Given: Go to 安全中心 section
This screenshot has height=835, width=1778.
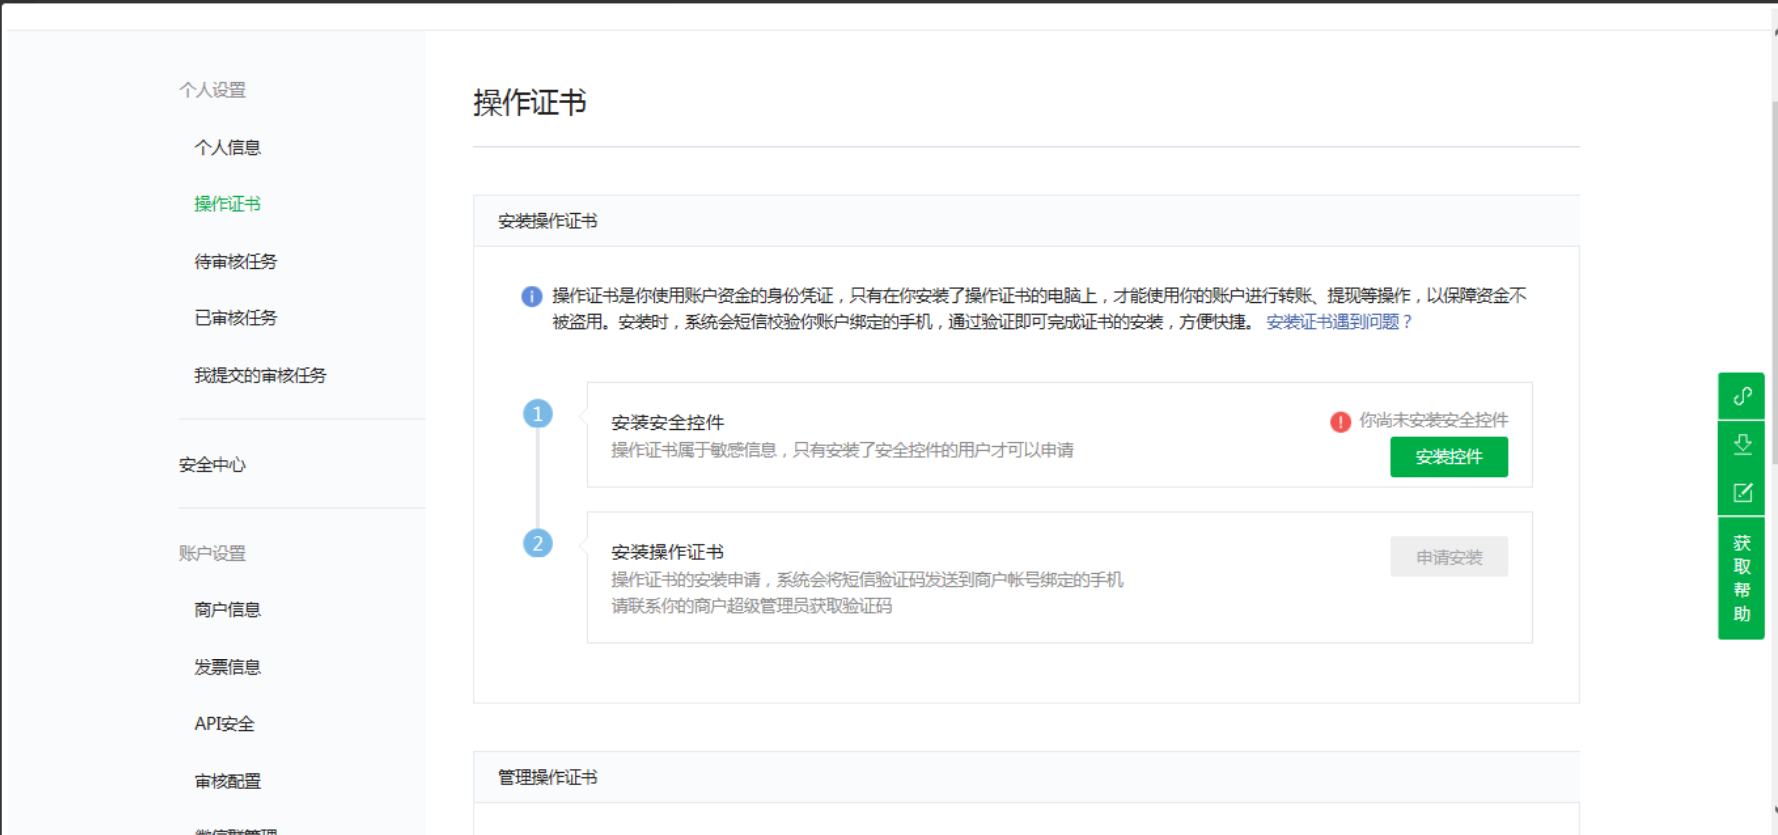Looking at the screenshot, I should [x=212, y=465].
